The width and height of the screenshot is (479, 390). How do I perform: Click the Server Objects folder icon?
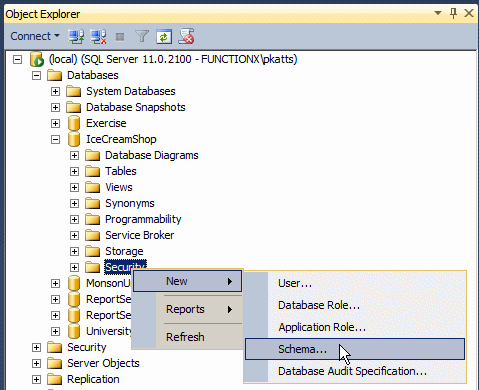click(x=54, y=363)
